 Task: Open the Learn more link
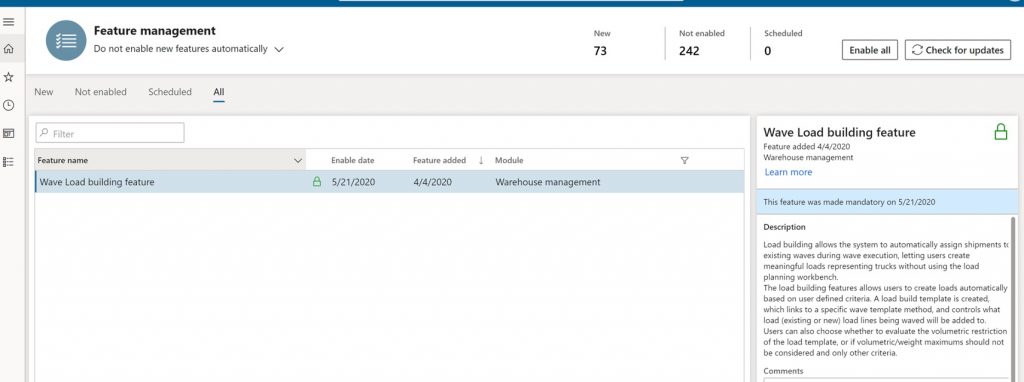[788, 172]
